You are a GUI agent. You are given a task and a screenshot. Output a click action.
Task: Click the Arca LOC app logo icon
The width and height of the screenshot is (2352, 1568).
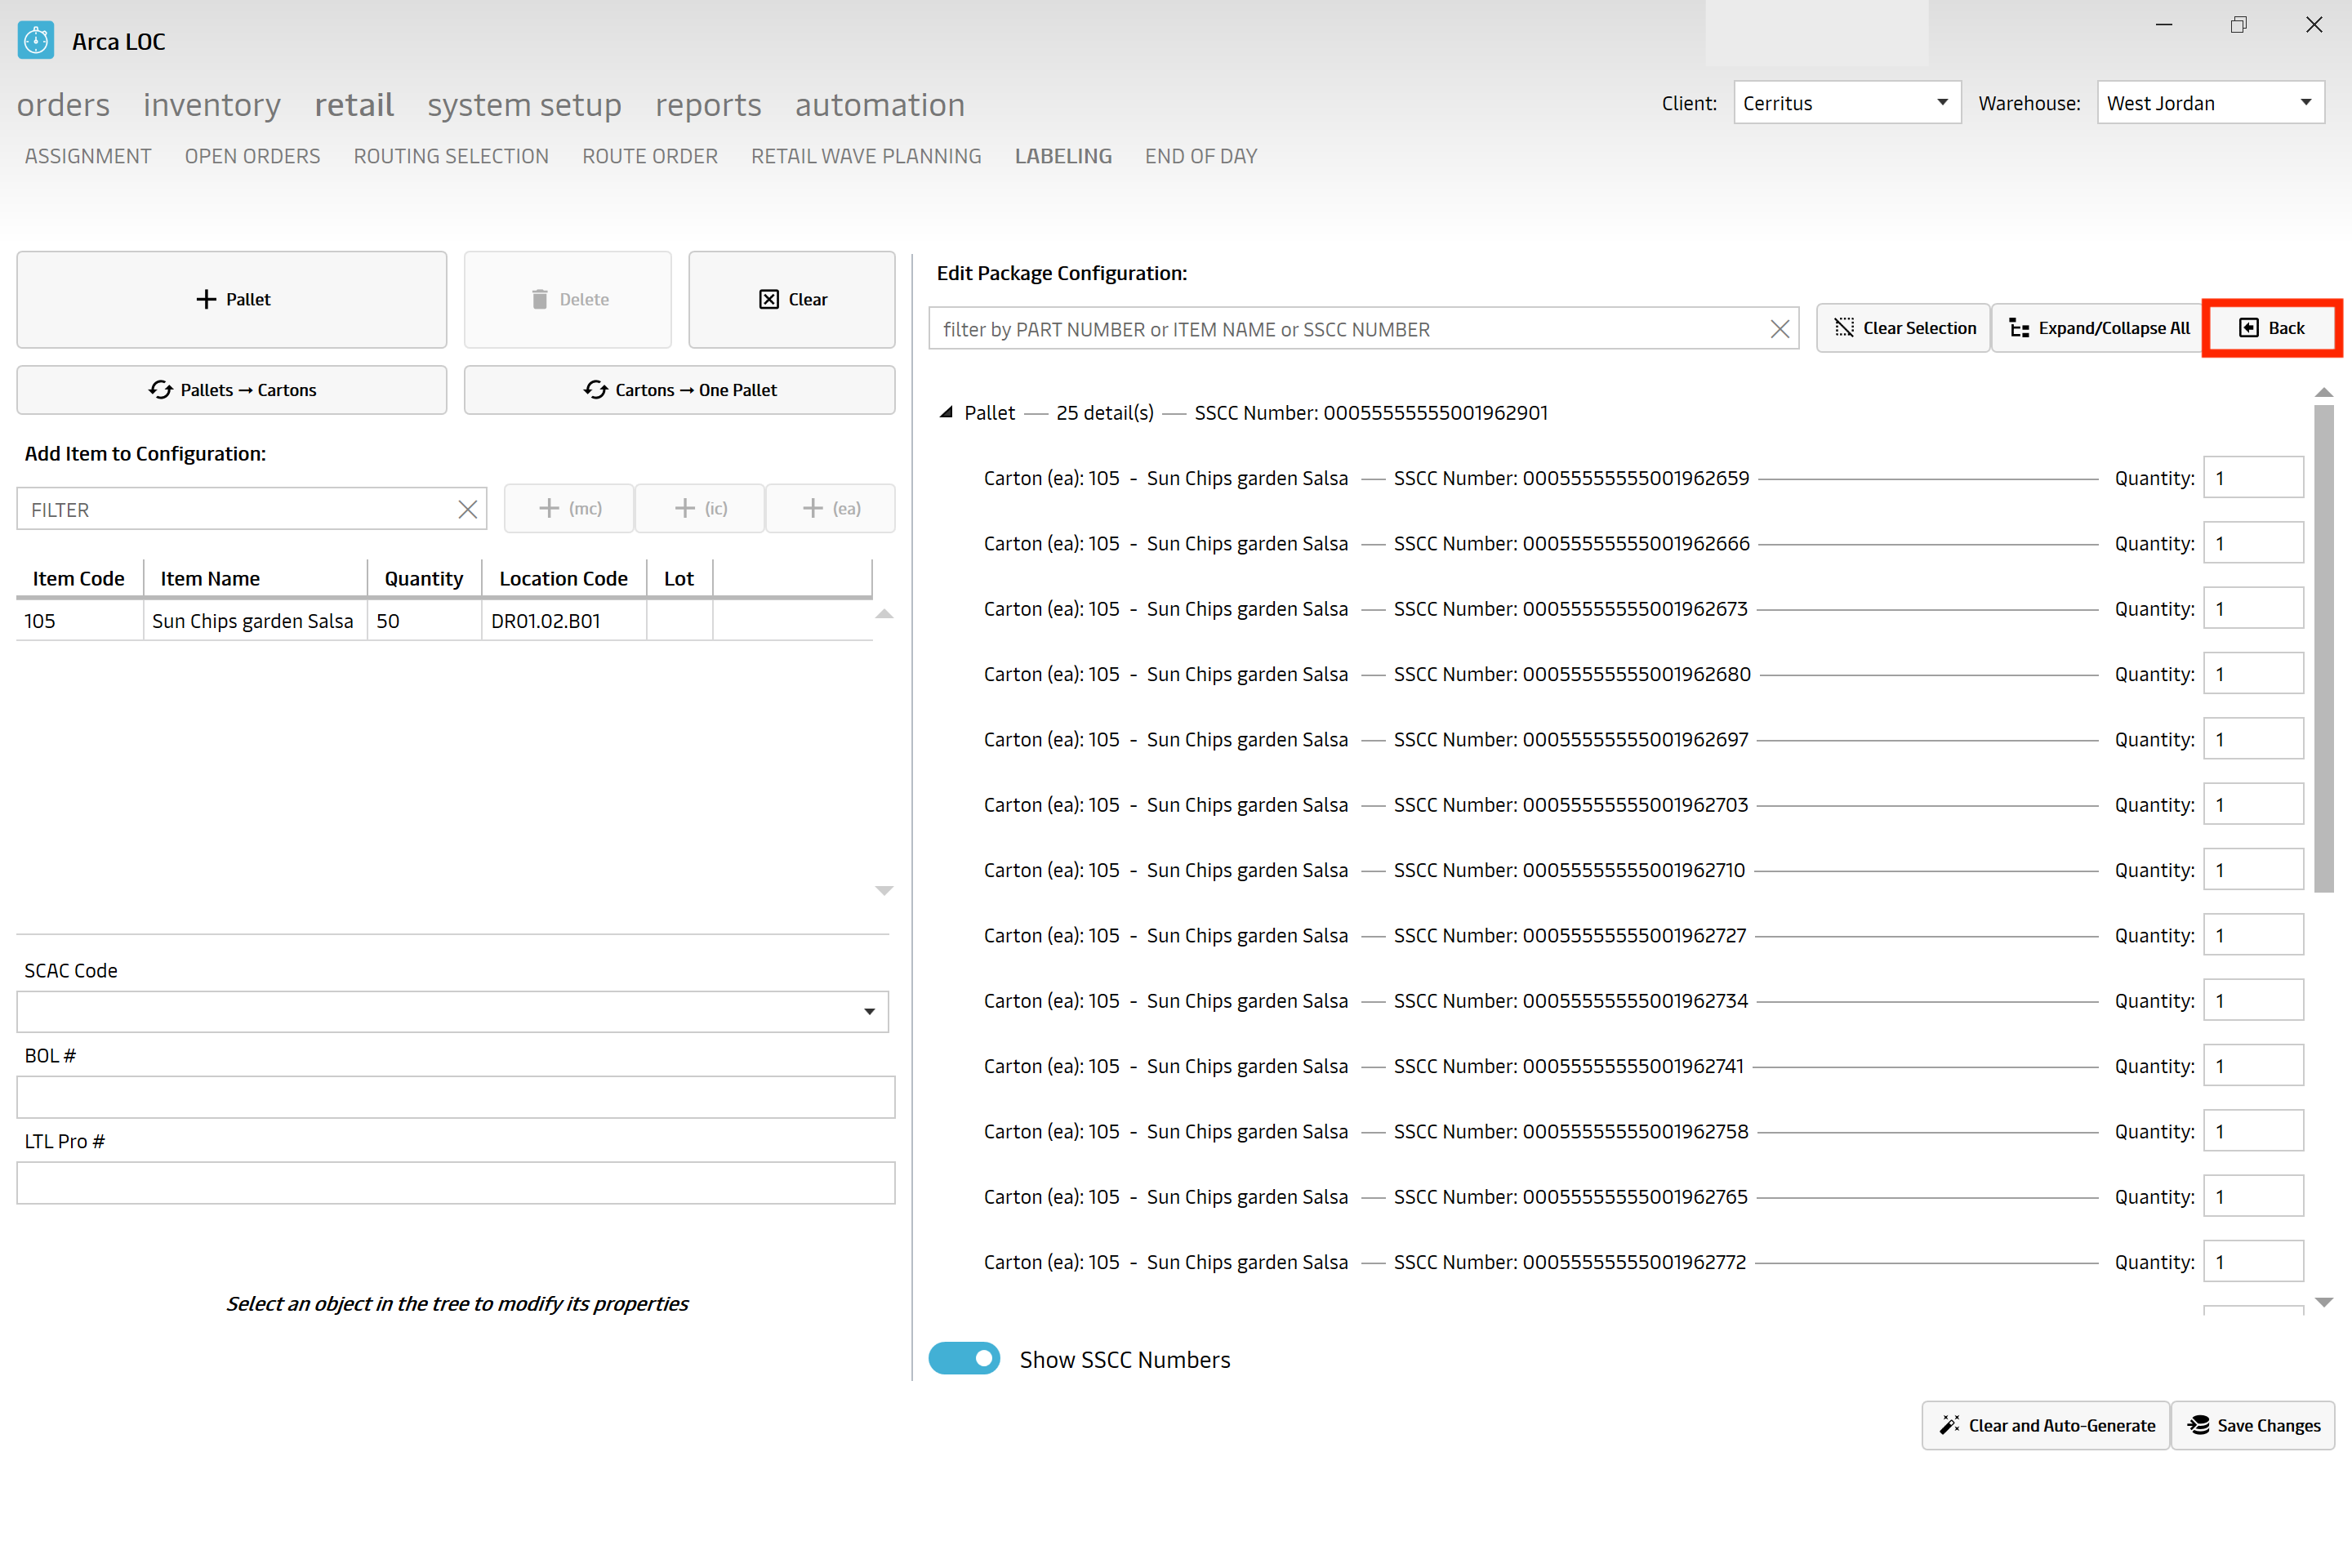coord(36,41)
